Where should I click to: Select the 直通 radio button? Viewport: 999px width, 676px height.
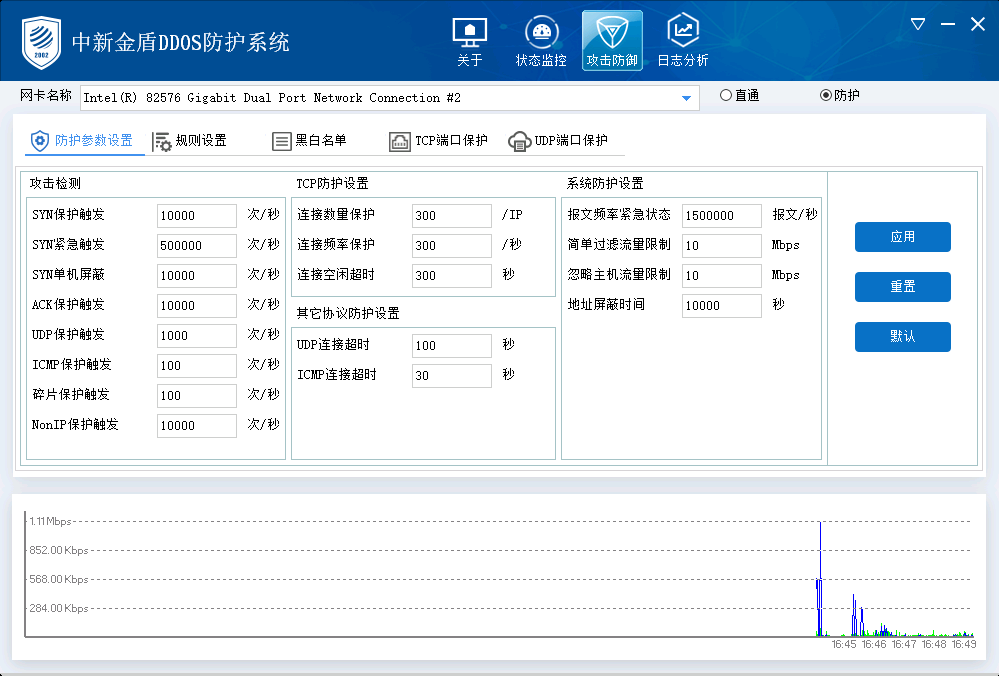pyautogui.click(x=726, y=96)
